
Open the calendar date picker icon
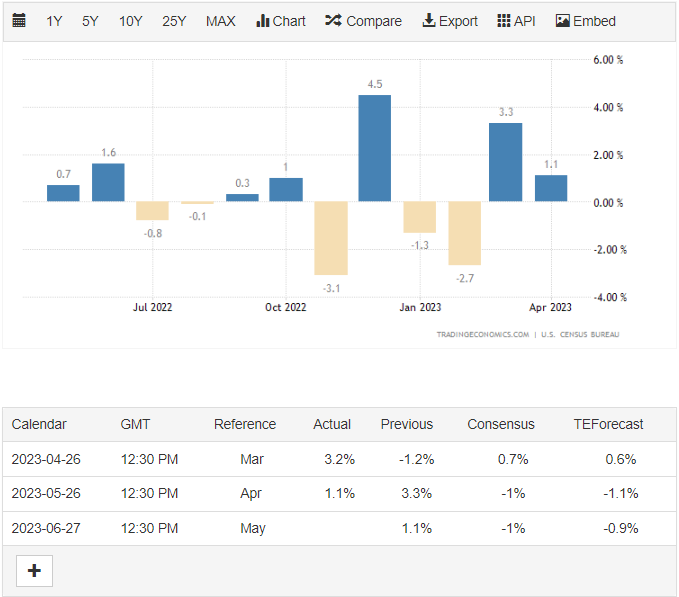click(19, 21)
